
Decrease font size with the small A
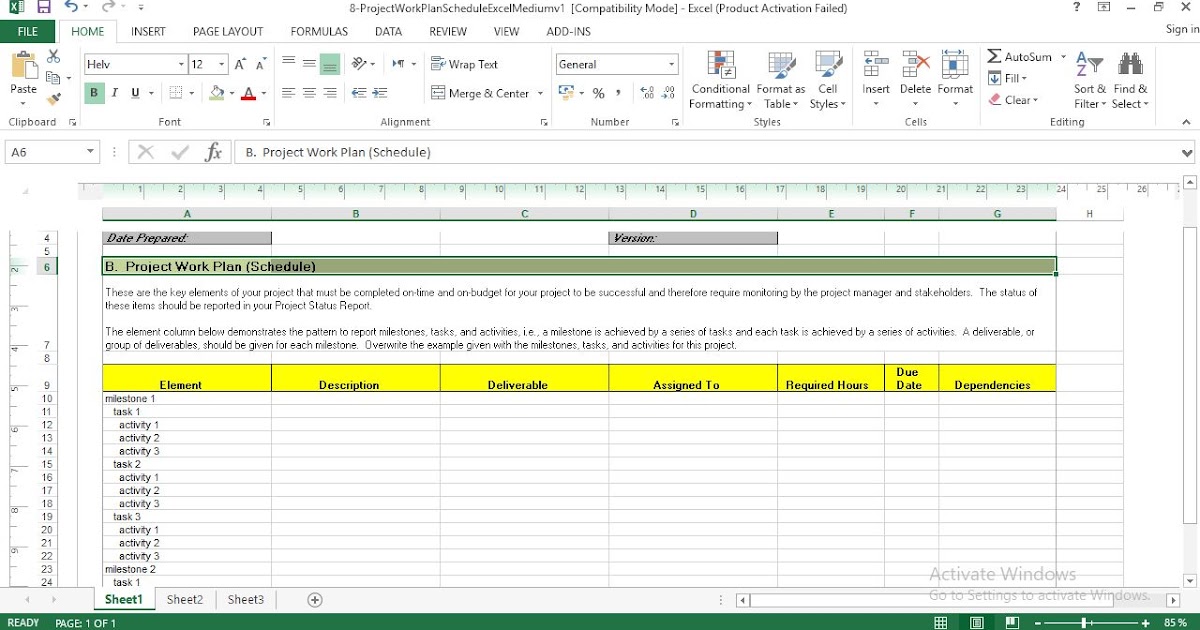261,64
